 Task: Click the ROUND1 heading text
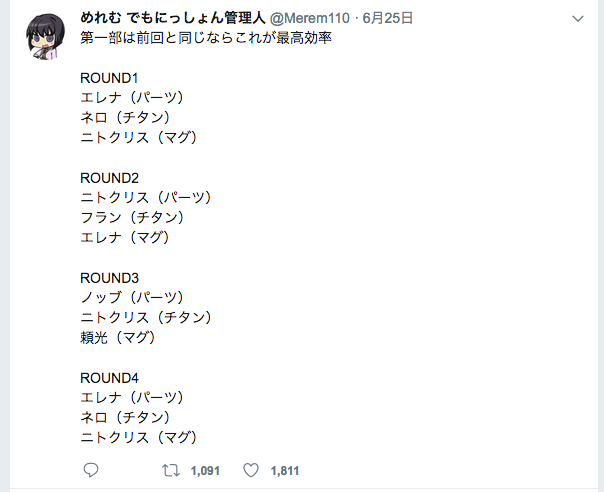coord(110,77)
